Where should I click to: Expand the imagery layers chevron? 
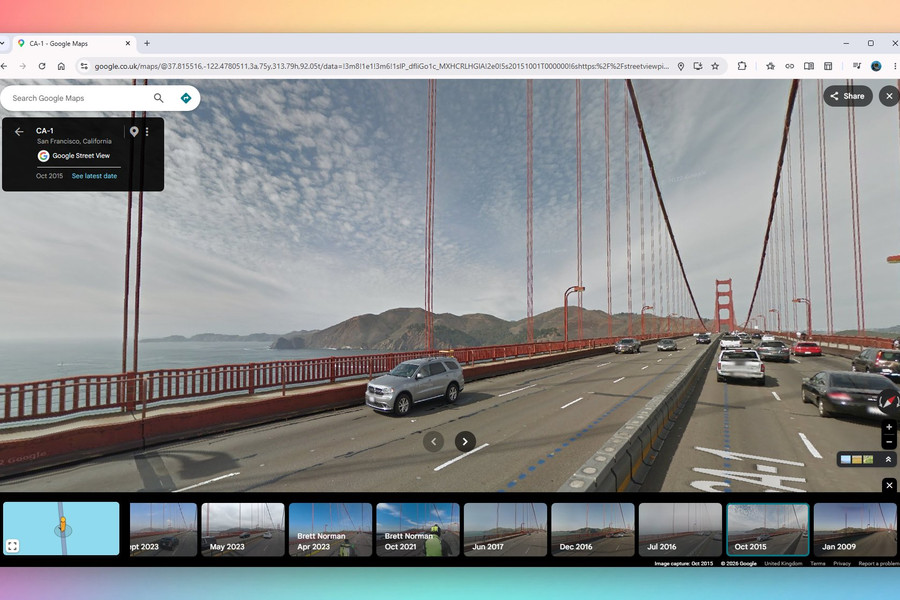click(887, 459)
